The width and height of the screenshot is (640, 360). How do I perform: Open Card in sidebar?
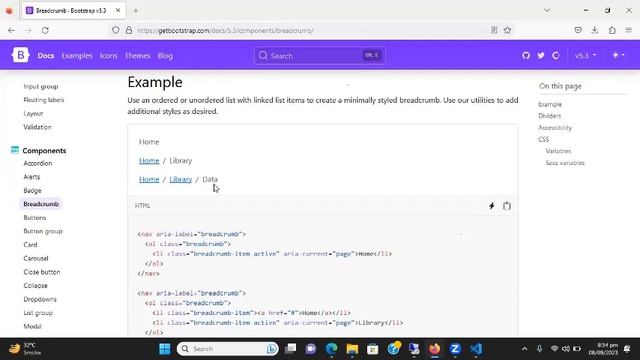click(x=30, y=245)
